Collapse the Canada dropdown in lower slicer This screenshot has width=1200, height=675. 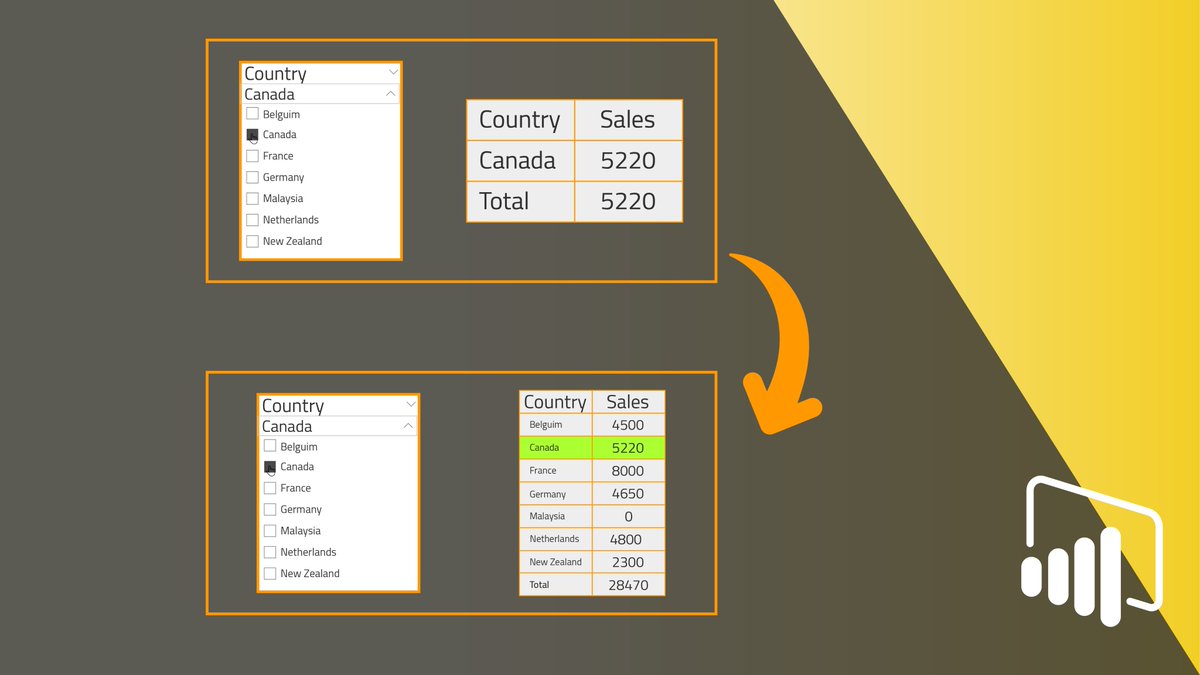click(x=409, y=425)
